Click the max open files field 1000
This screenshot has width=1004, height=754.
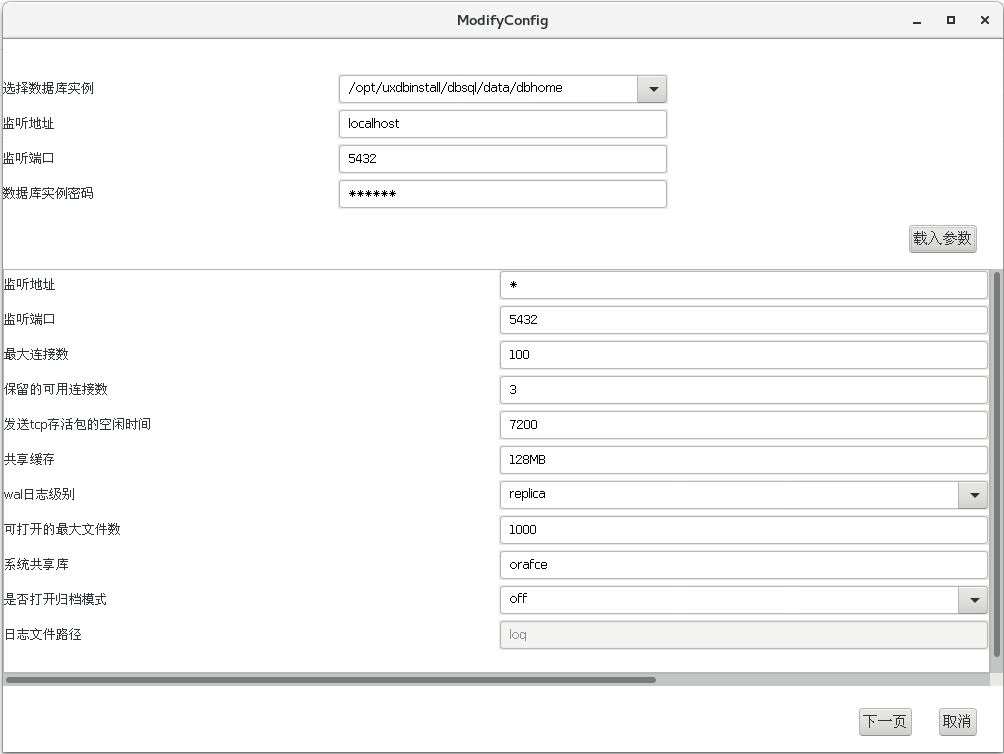click(x=742, y=530)
